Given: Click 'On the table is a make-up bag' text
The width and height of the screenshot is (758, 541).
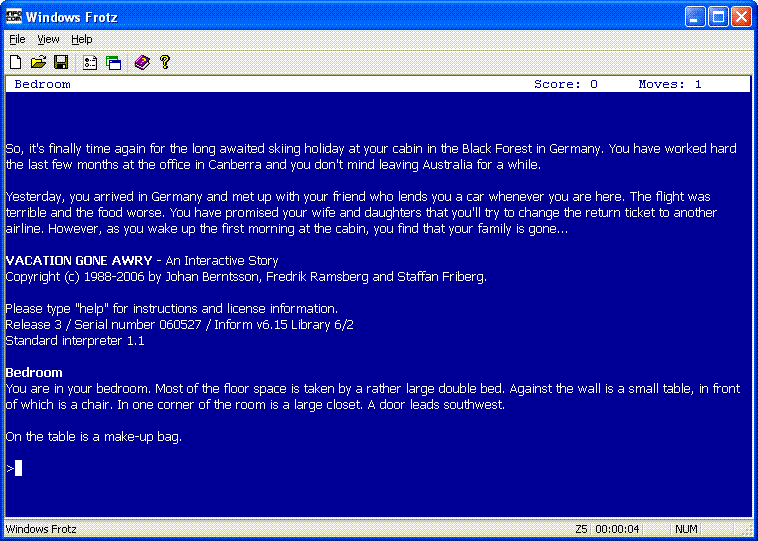Looking at the screenshot, I should [94, 437].
